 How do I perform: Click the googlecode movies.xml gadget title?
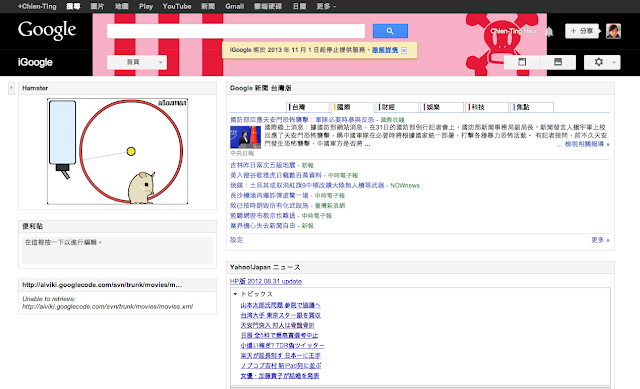pos(102,285)
